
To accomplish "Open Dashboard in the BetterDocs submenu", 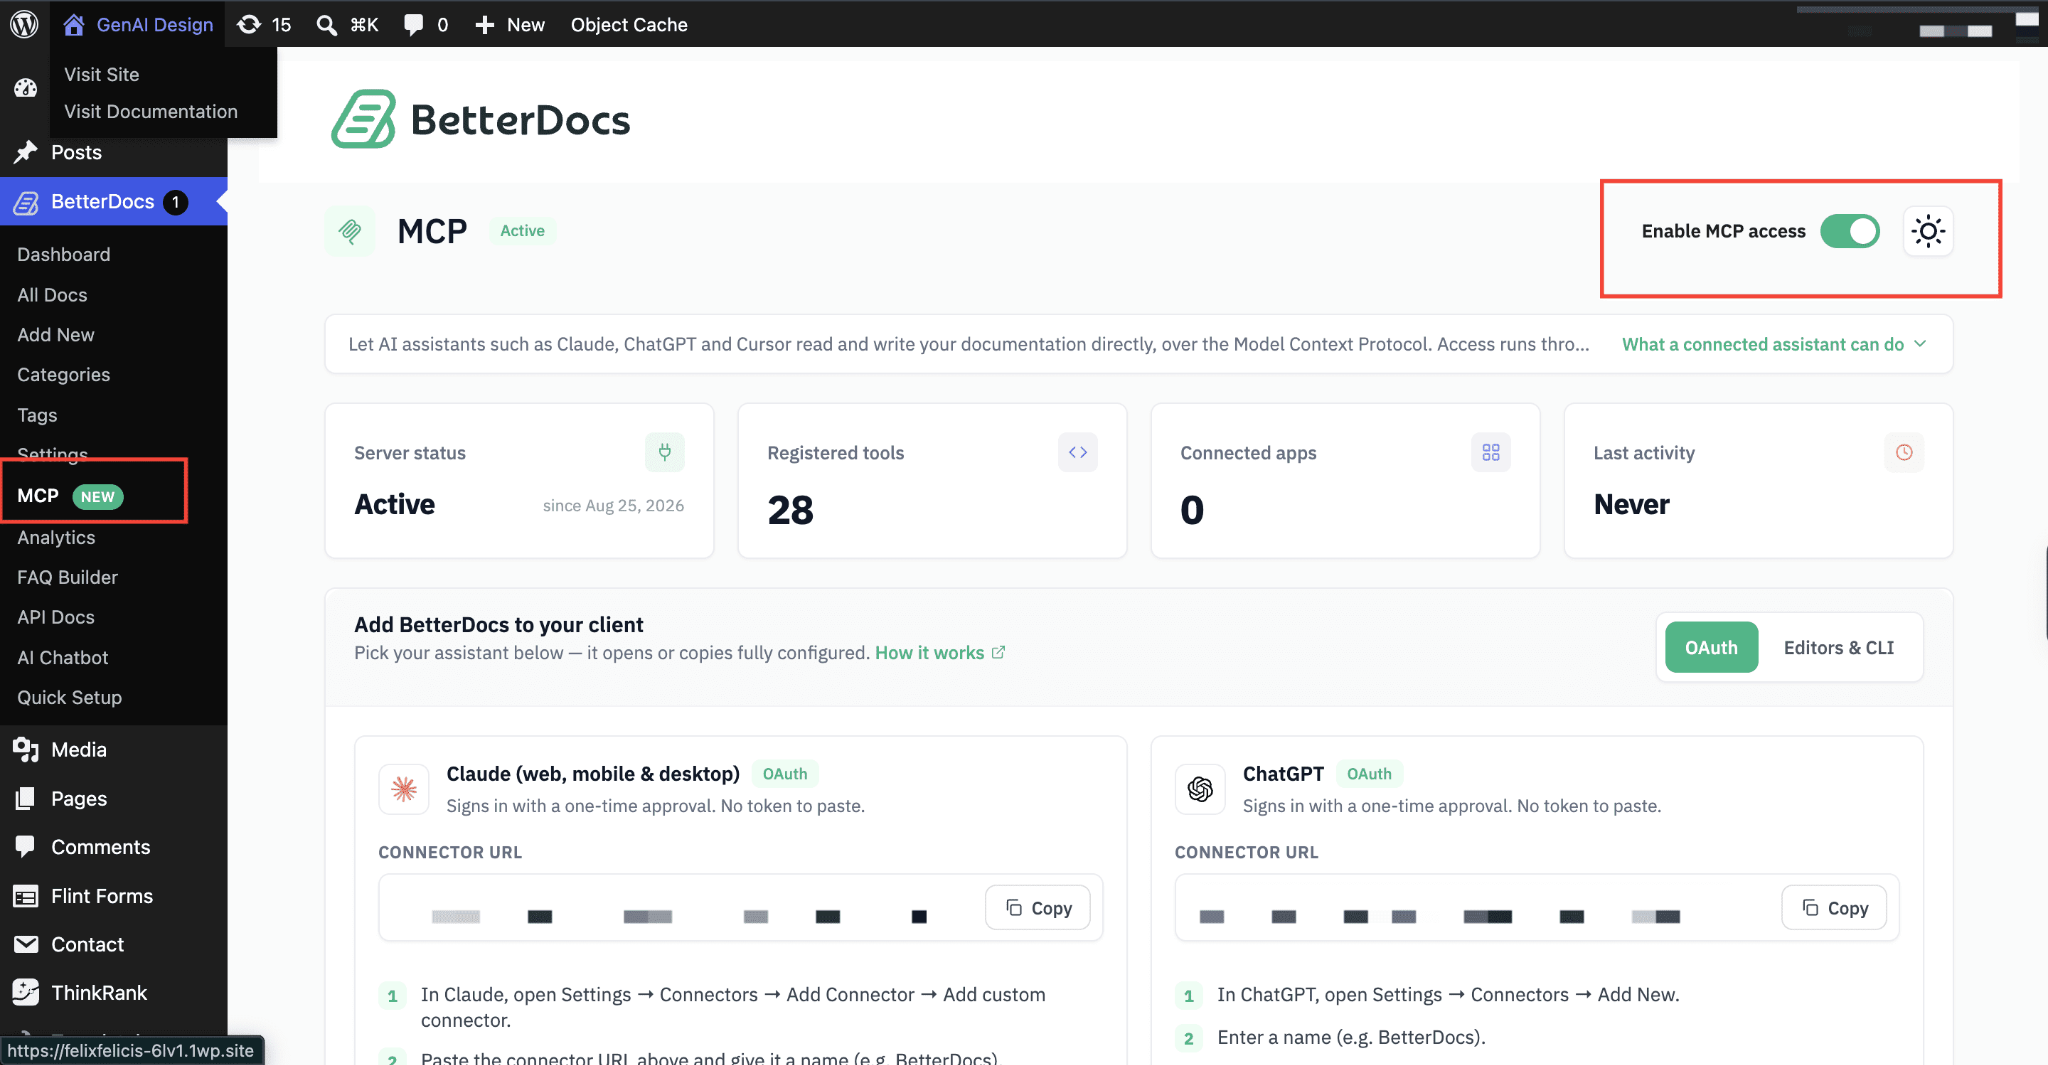I will tap(64, 254).
